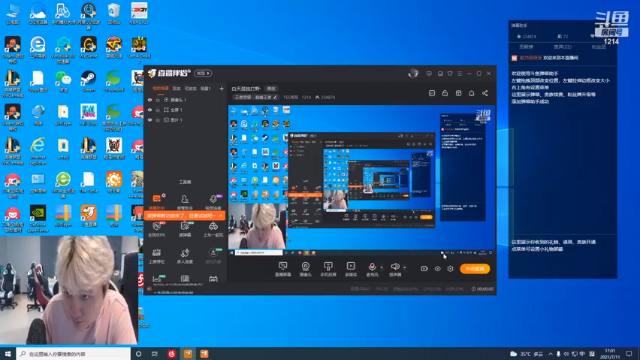Start recording with the camcorder icon

pos(424,269)
